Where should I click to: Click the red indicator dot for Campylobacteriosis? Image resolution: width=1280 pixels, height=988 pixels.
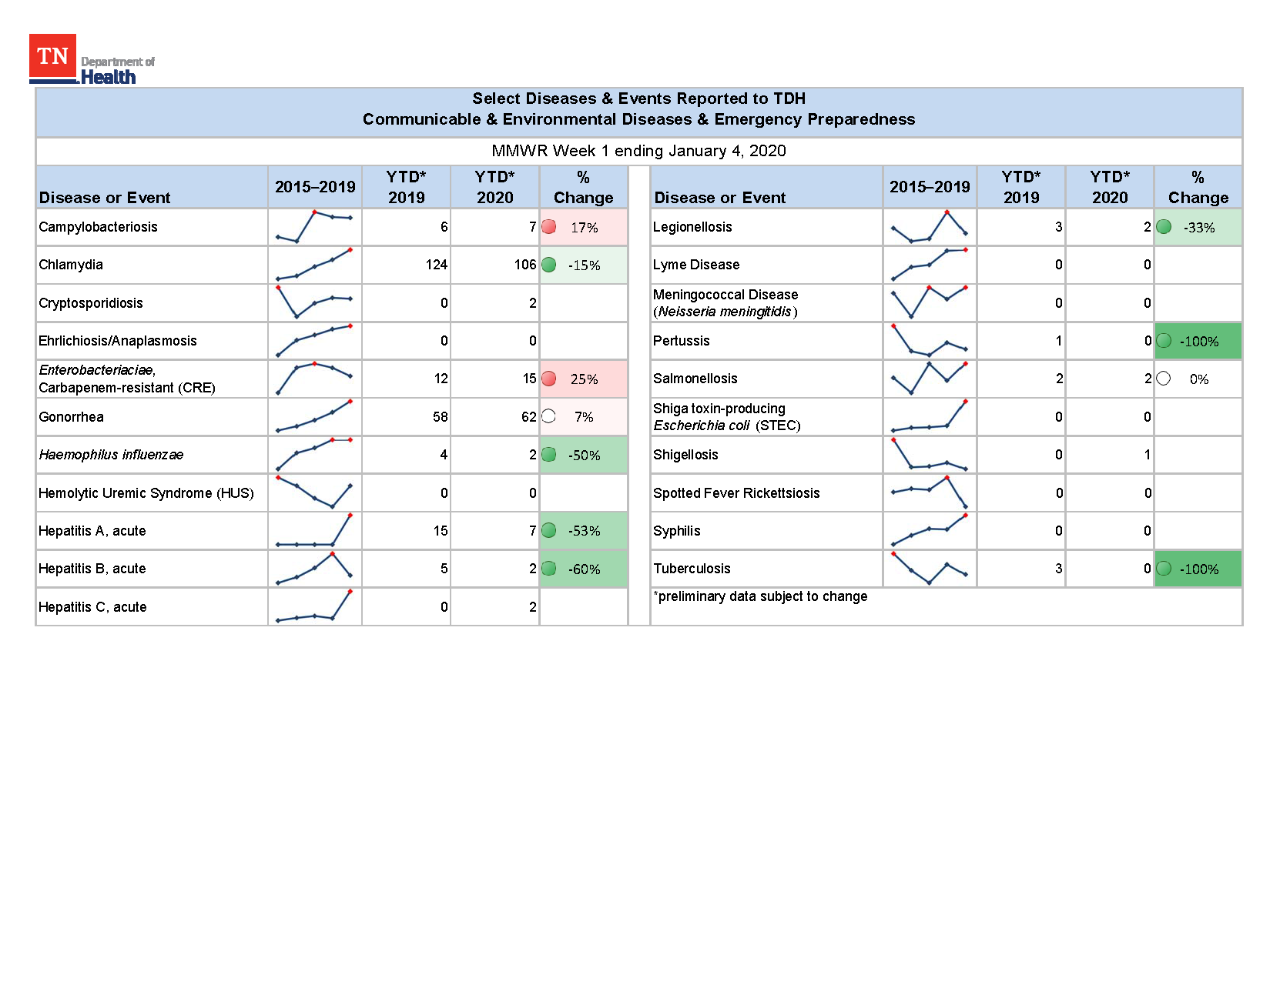[x=549, y=227]
